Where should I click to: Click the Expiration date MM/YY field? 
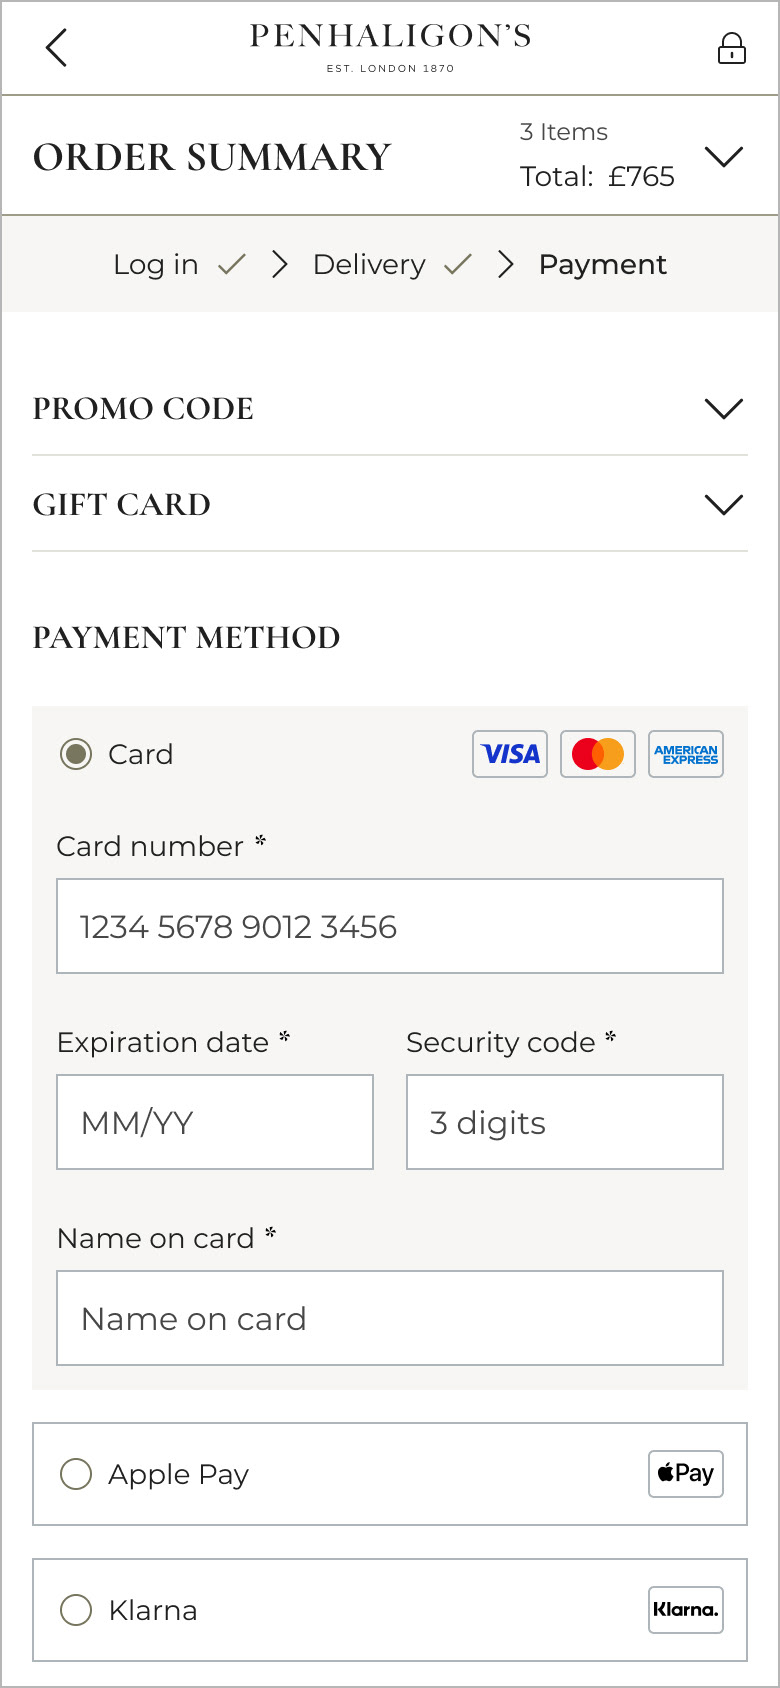[215, 1122]
